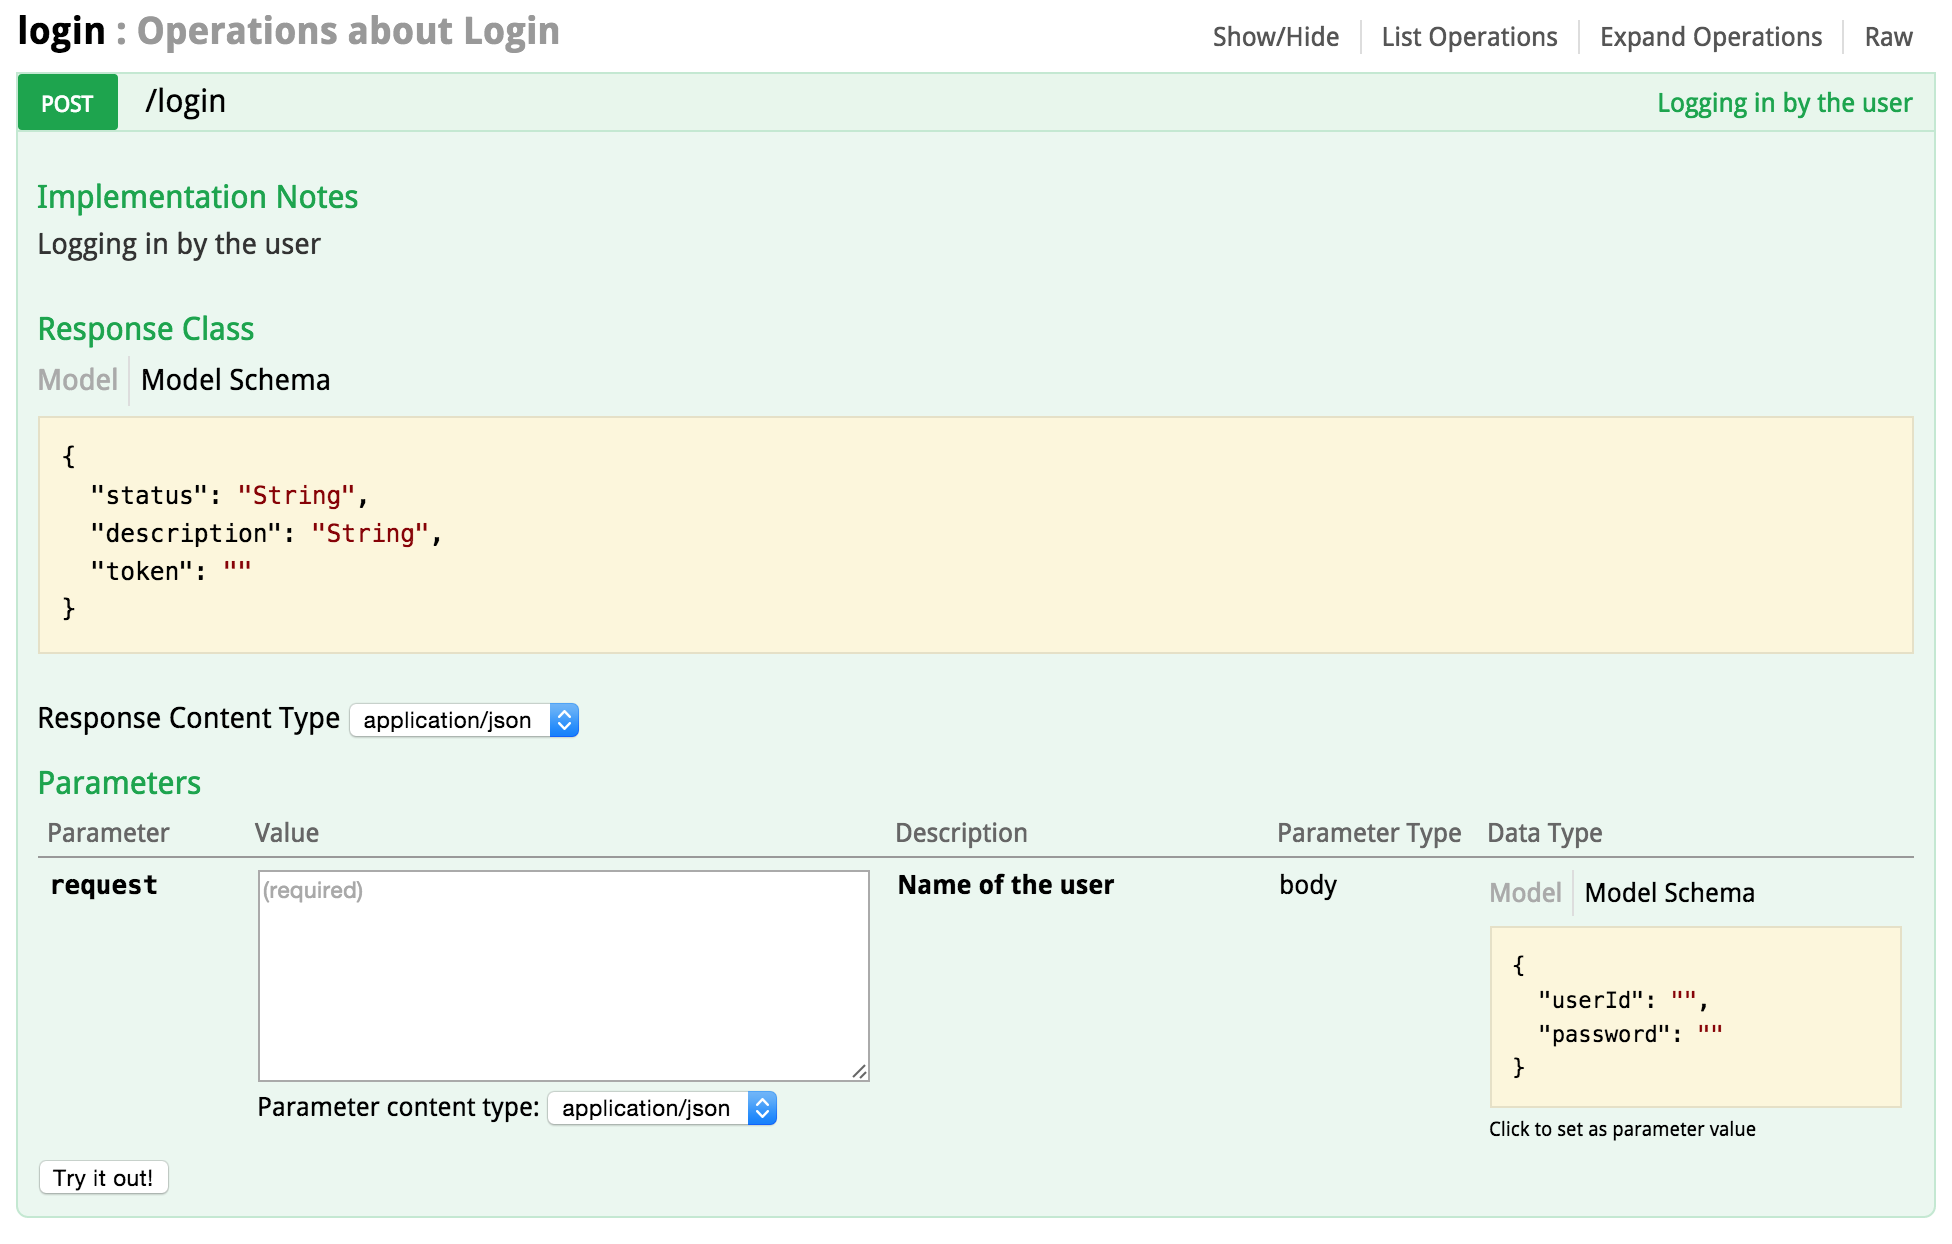Click List Operations link

click(1469, 37)
